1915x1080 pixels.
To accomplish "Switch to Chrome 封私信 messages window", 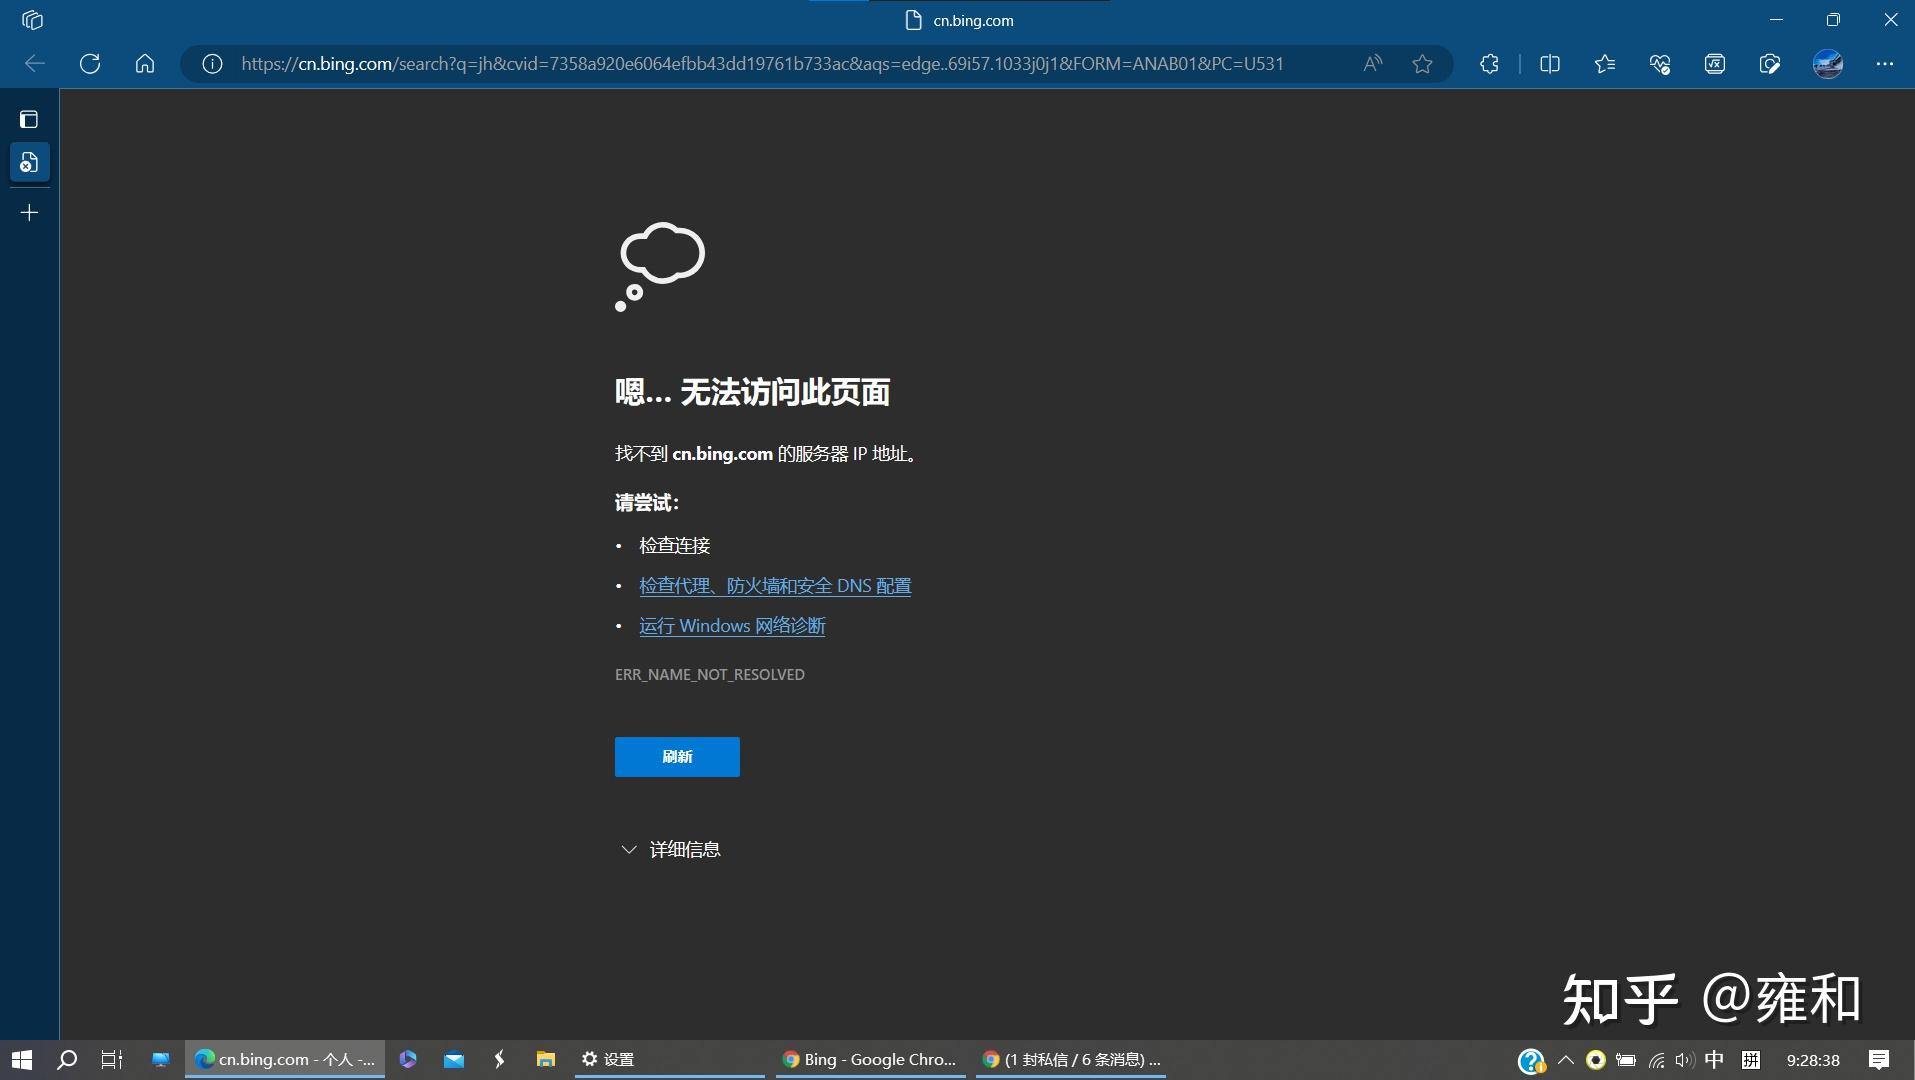I will [x=1071, y=1060].
